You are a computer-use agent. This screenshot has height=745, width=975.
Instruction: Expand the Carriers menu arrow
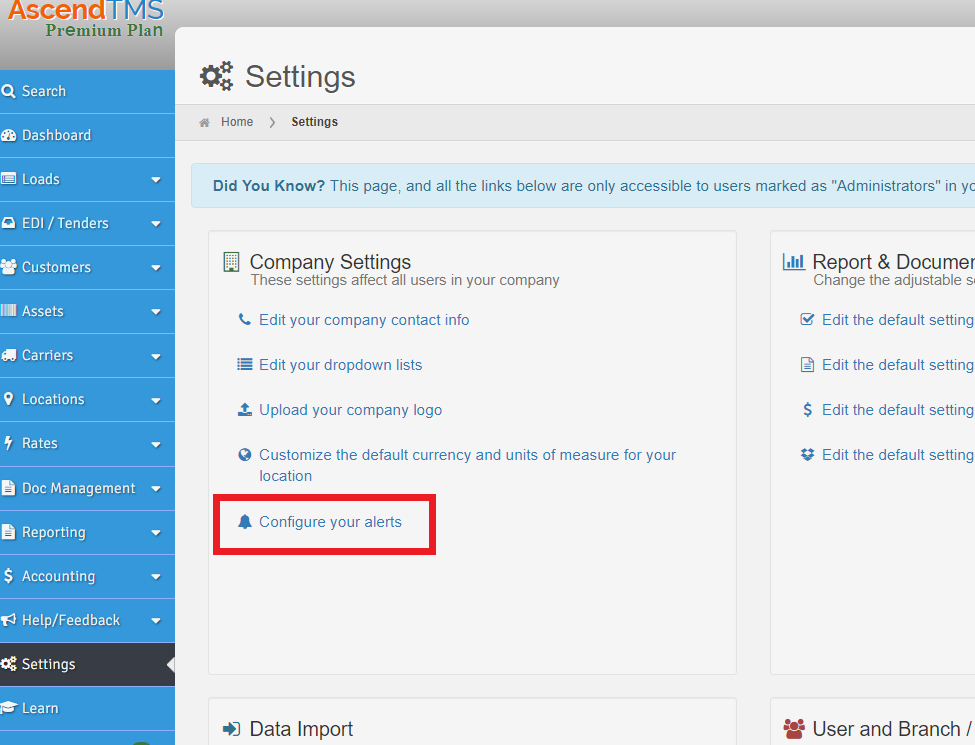click(156, 356)
